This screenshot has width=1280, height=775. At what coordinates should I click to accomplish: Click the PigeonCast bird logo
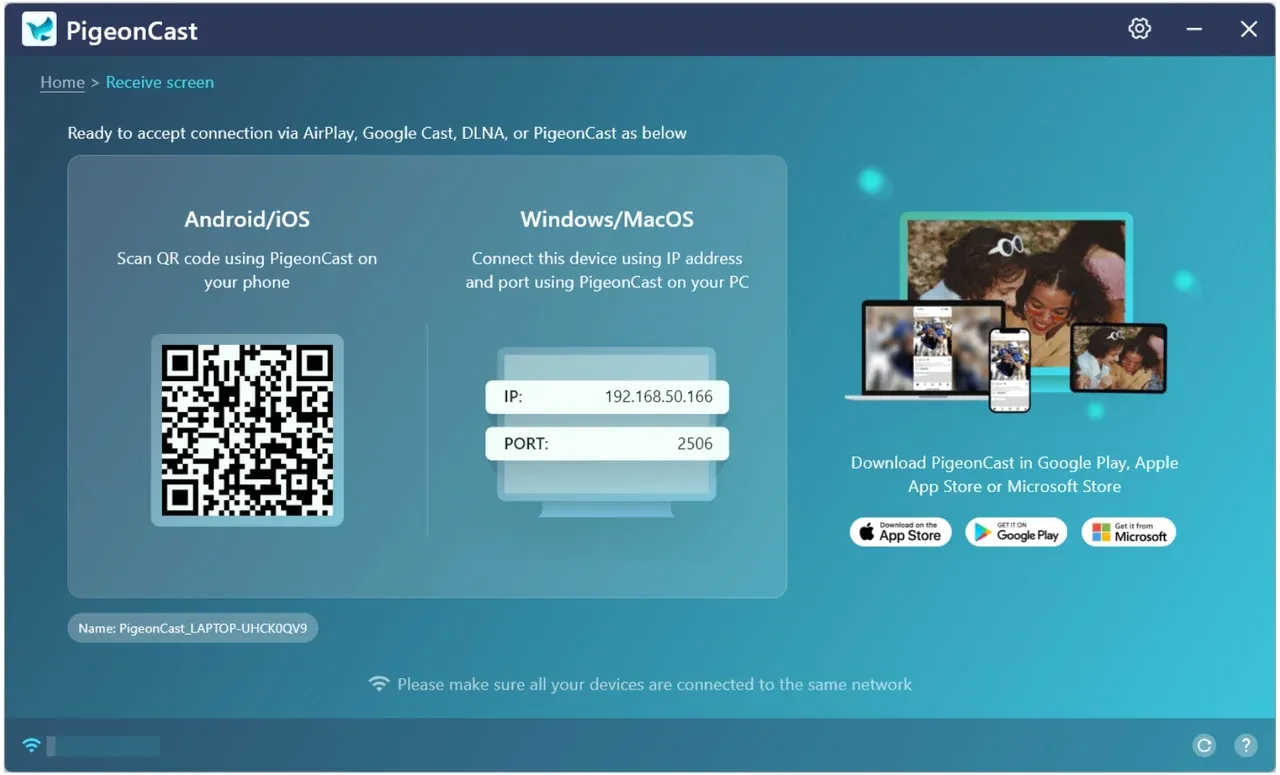point(39,30)
